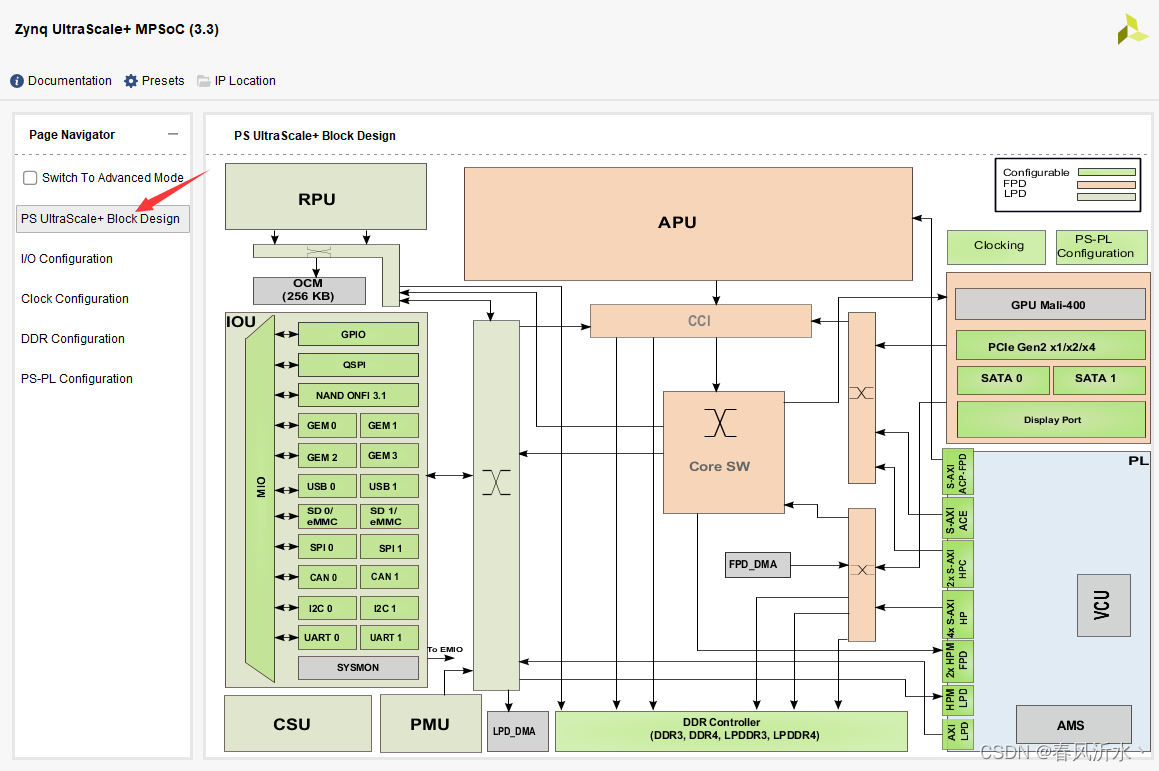Click the Clocking button in the diagram

coord(996,246)
